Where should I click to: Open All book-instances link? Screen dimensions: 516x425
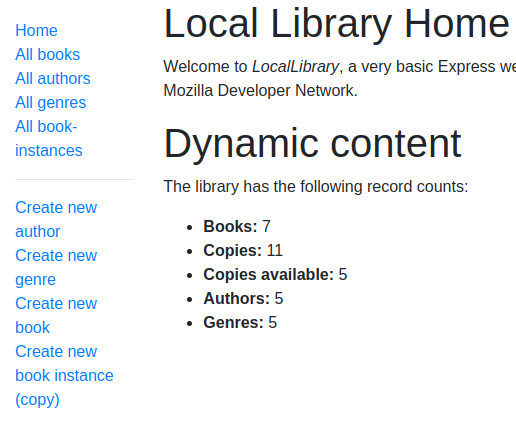point(49,139)
